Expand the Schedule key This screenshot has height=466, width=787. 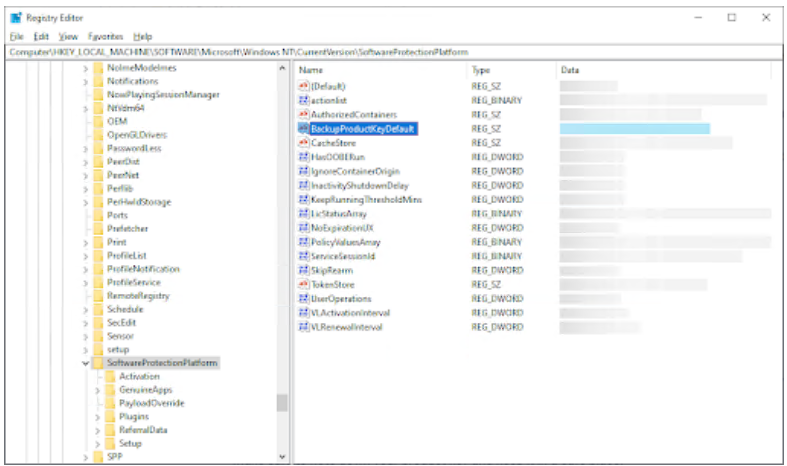[x=86, y=309]
